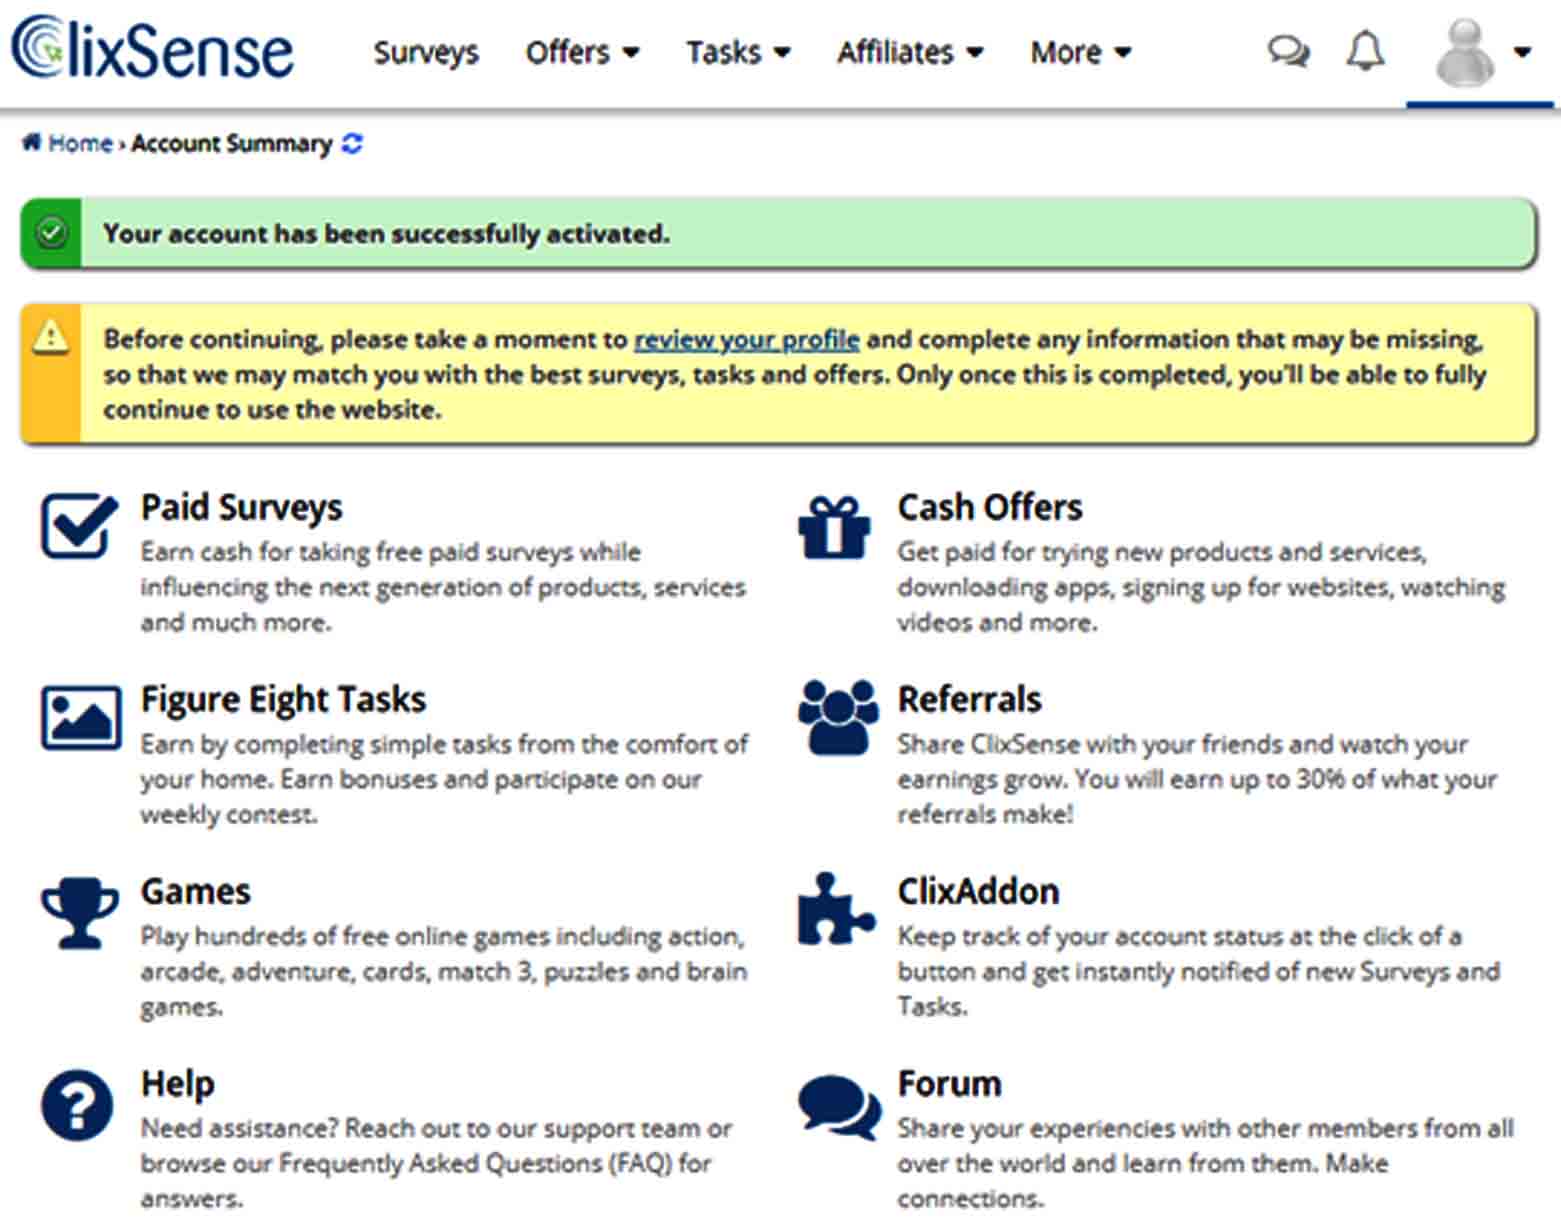Open the Paid Surveys heading
This screenshot has height=1224, width=1561.
point(241,507)
